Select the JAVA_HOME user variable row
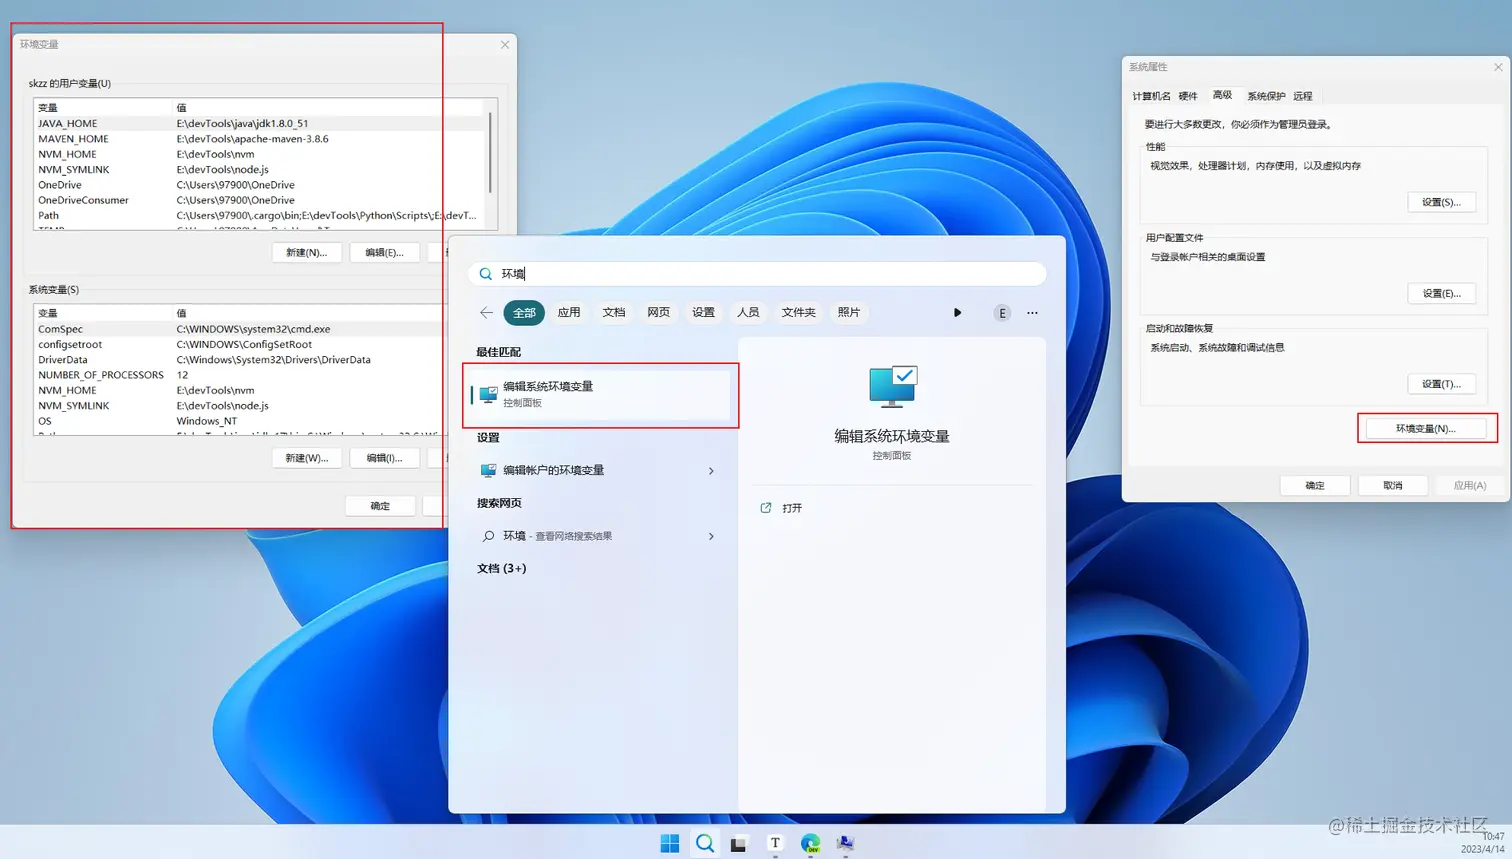Image resolution: width=1512 pixels, height=859 pixels. pos(260,123)
